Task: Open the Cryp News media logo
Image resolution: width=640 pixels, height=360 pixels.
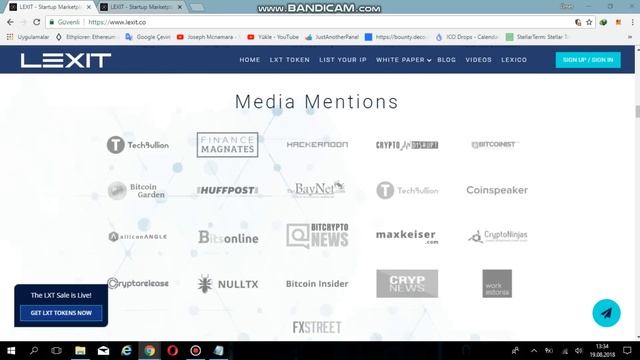Action: point(407,283)
